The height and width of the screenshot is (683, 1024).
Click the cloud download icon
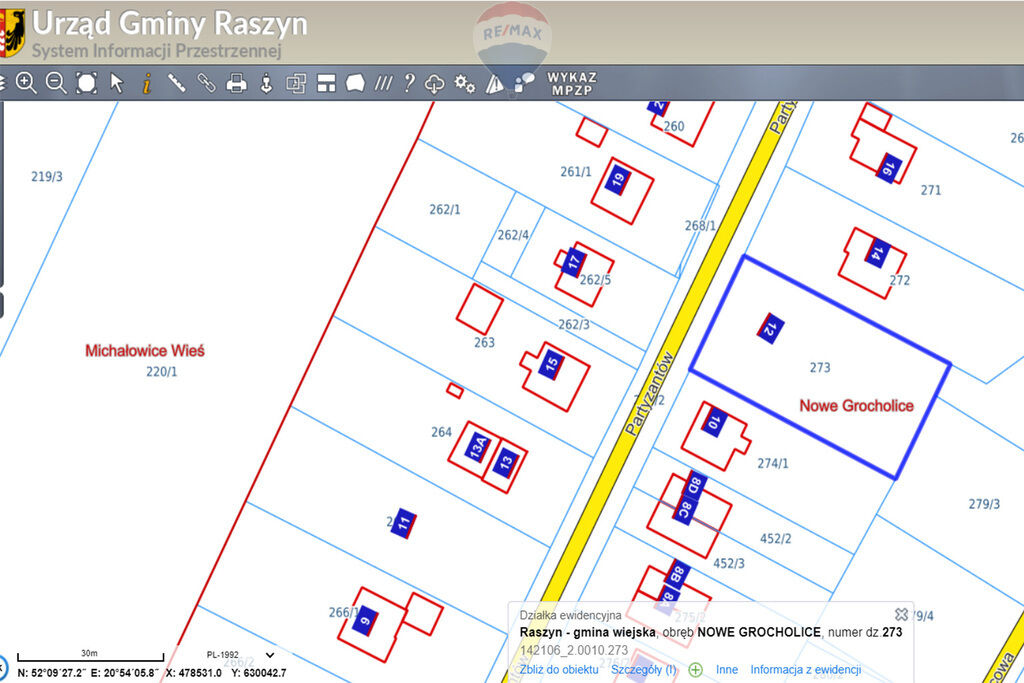pos(434,84)
